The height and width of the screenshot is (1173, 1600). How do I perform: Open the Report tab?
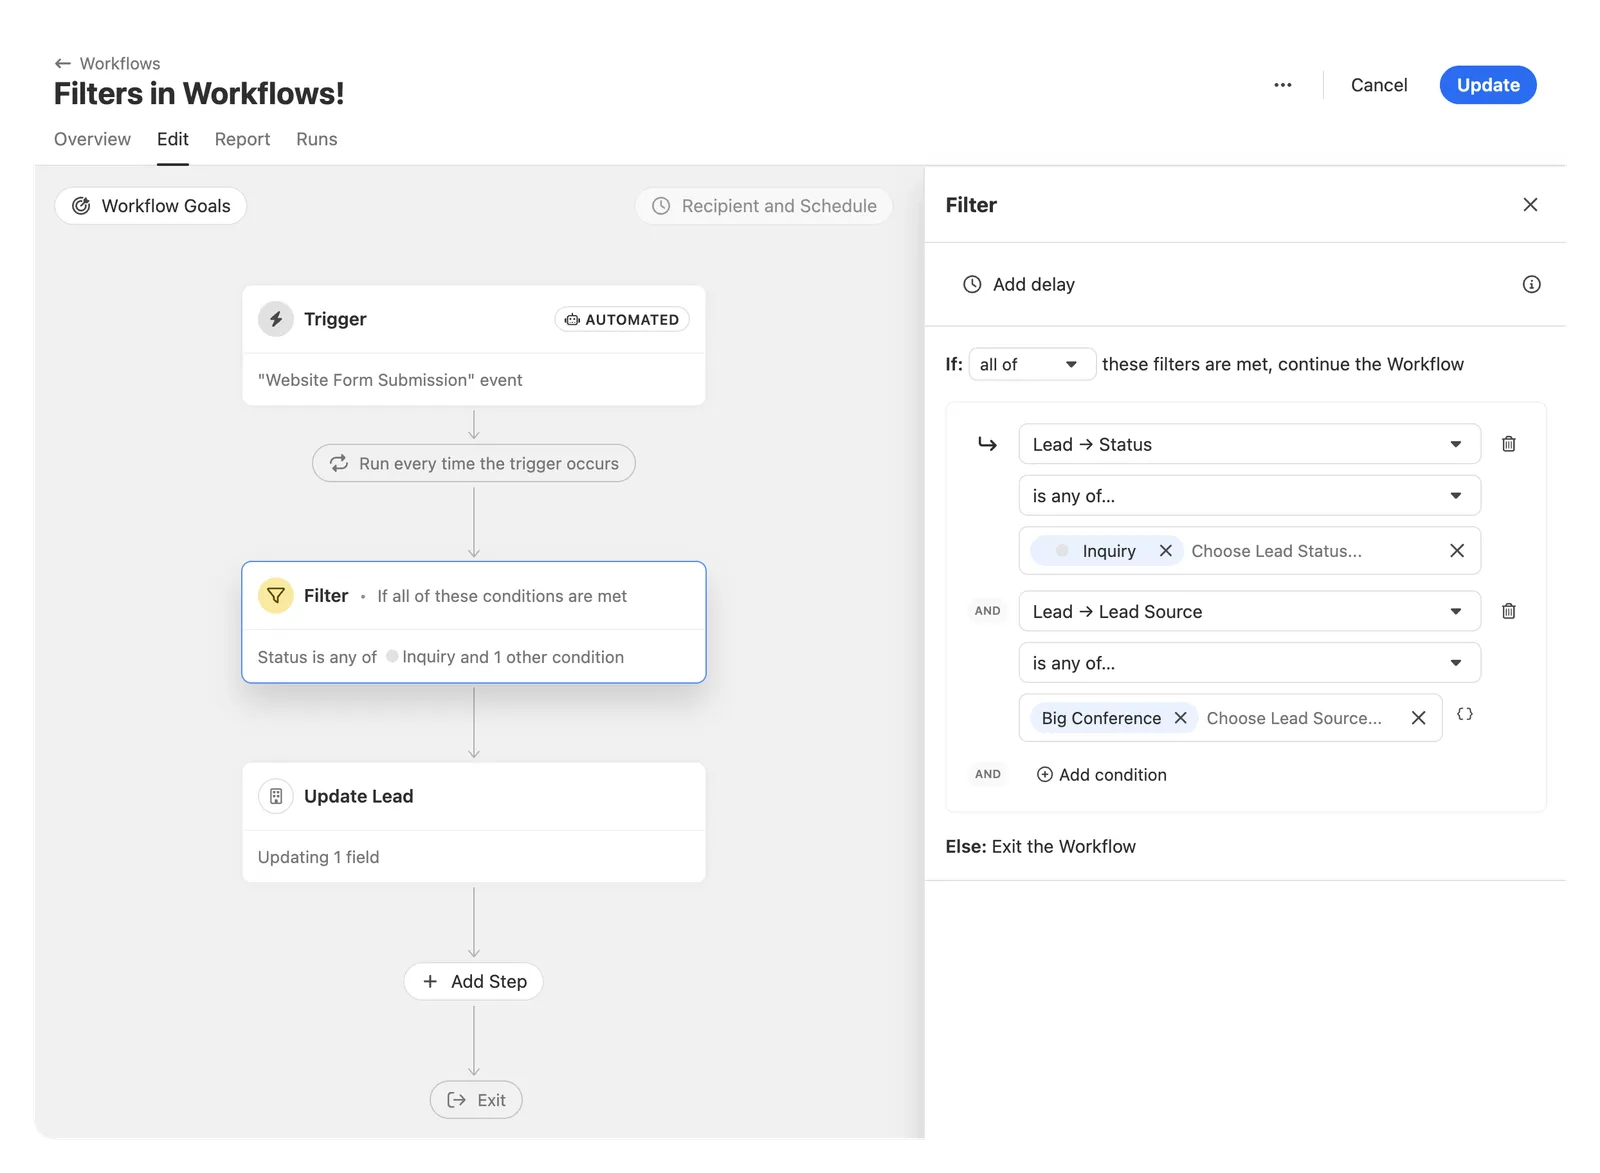click(242, 139)
